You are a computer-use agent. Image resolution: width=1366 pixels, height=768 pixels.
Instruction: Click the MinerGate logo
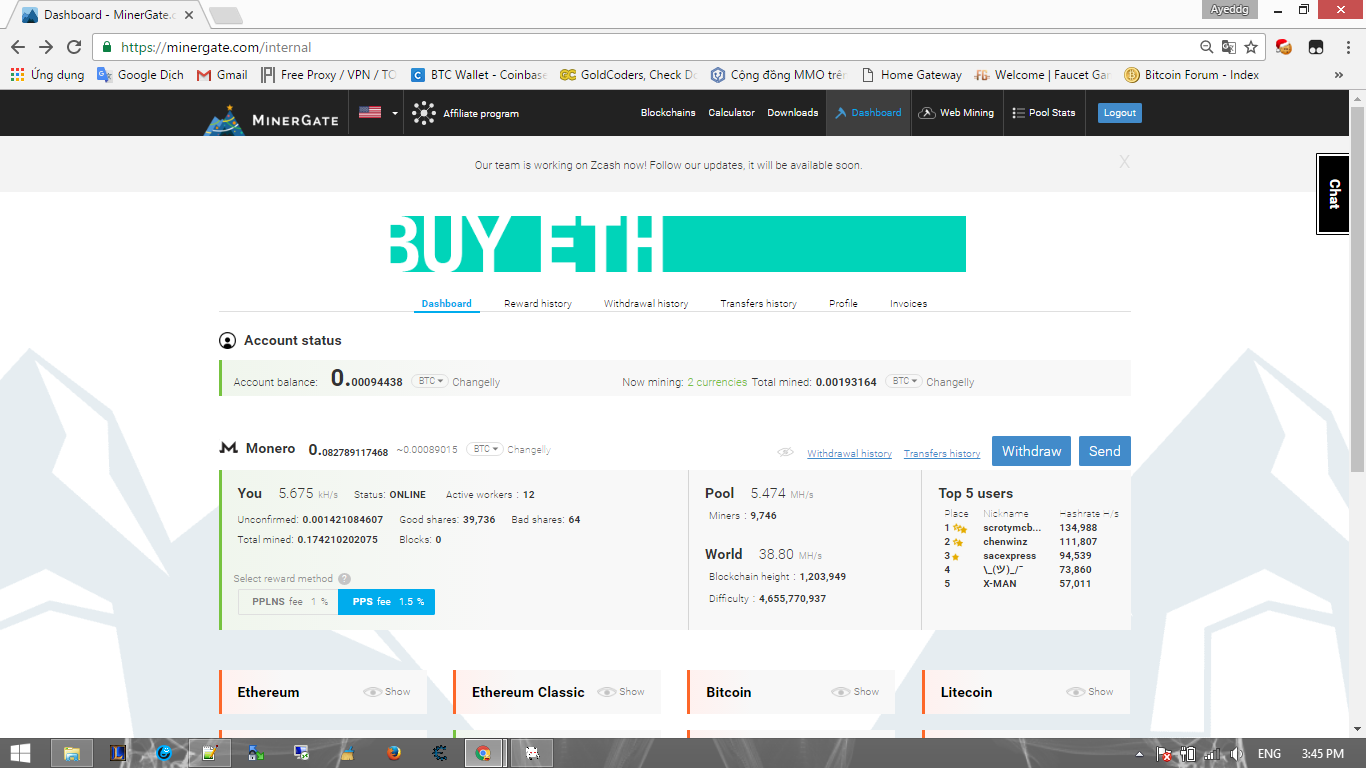click(x=272, y=118)
